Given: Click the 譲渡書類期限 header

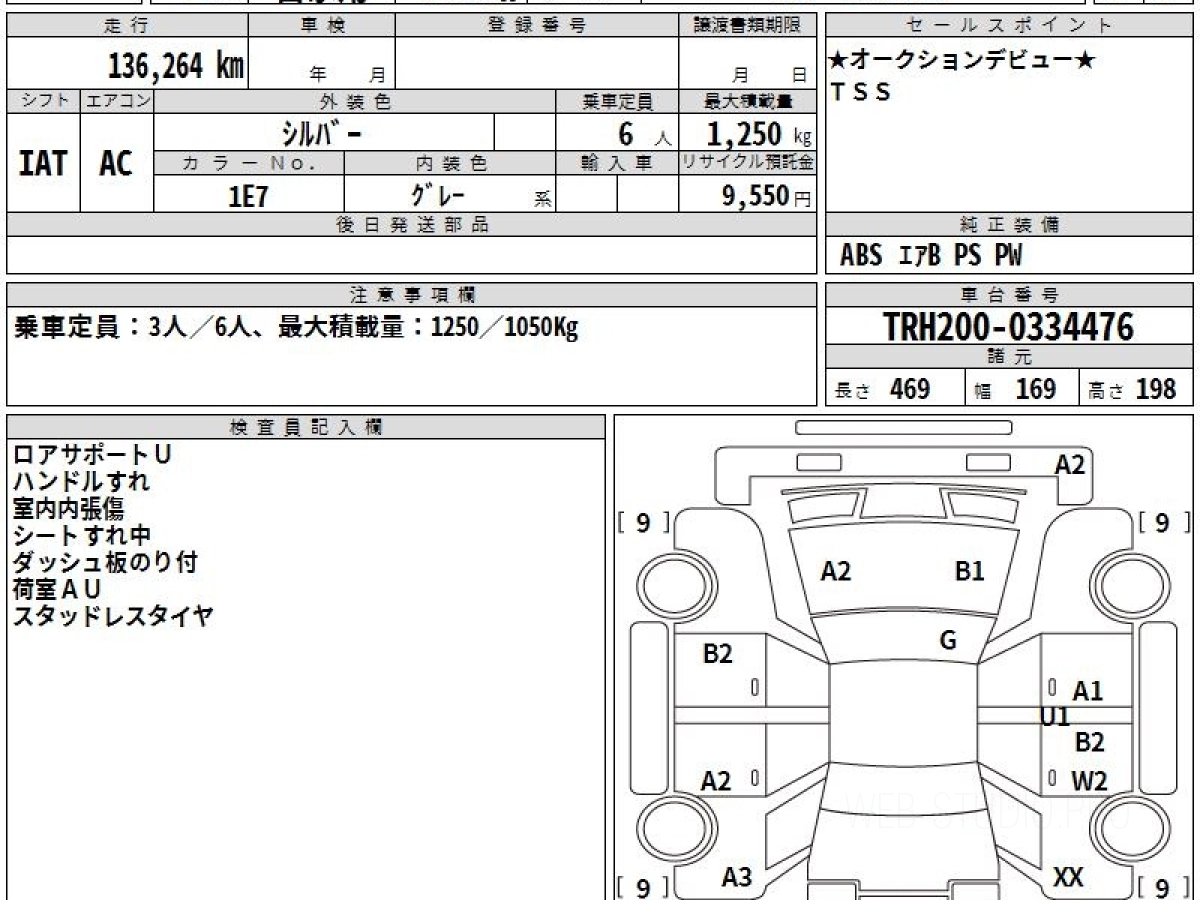Looking at the screenshot, I should tap(747, 26).
